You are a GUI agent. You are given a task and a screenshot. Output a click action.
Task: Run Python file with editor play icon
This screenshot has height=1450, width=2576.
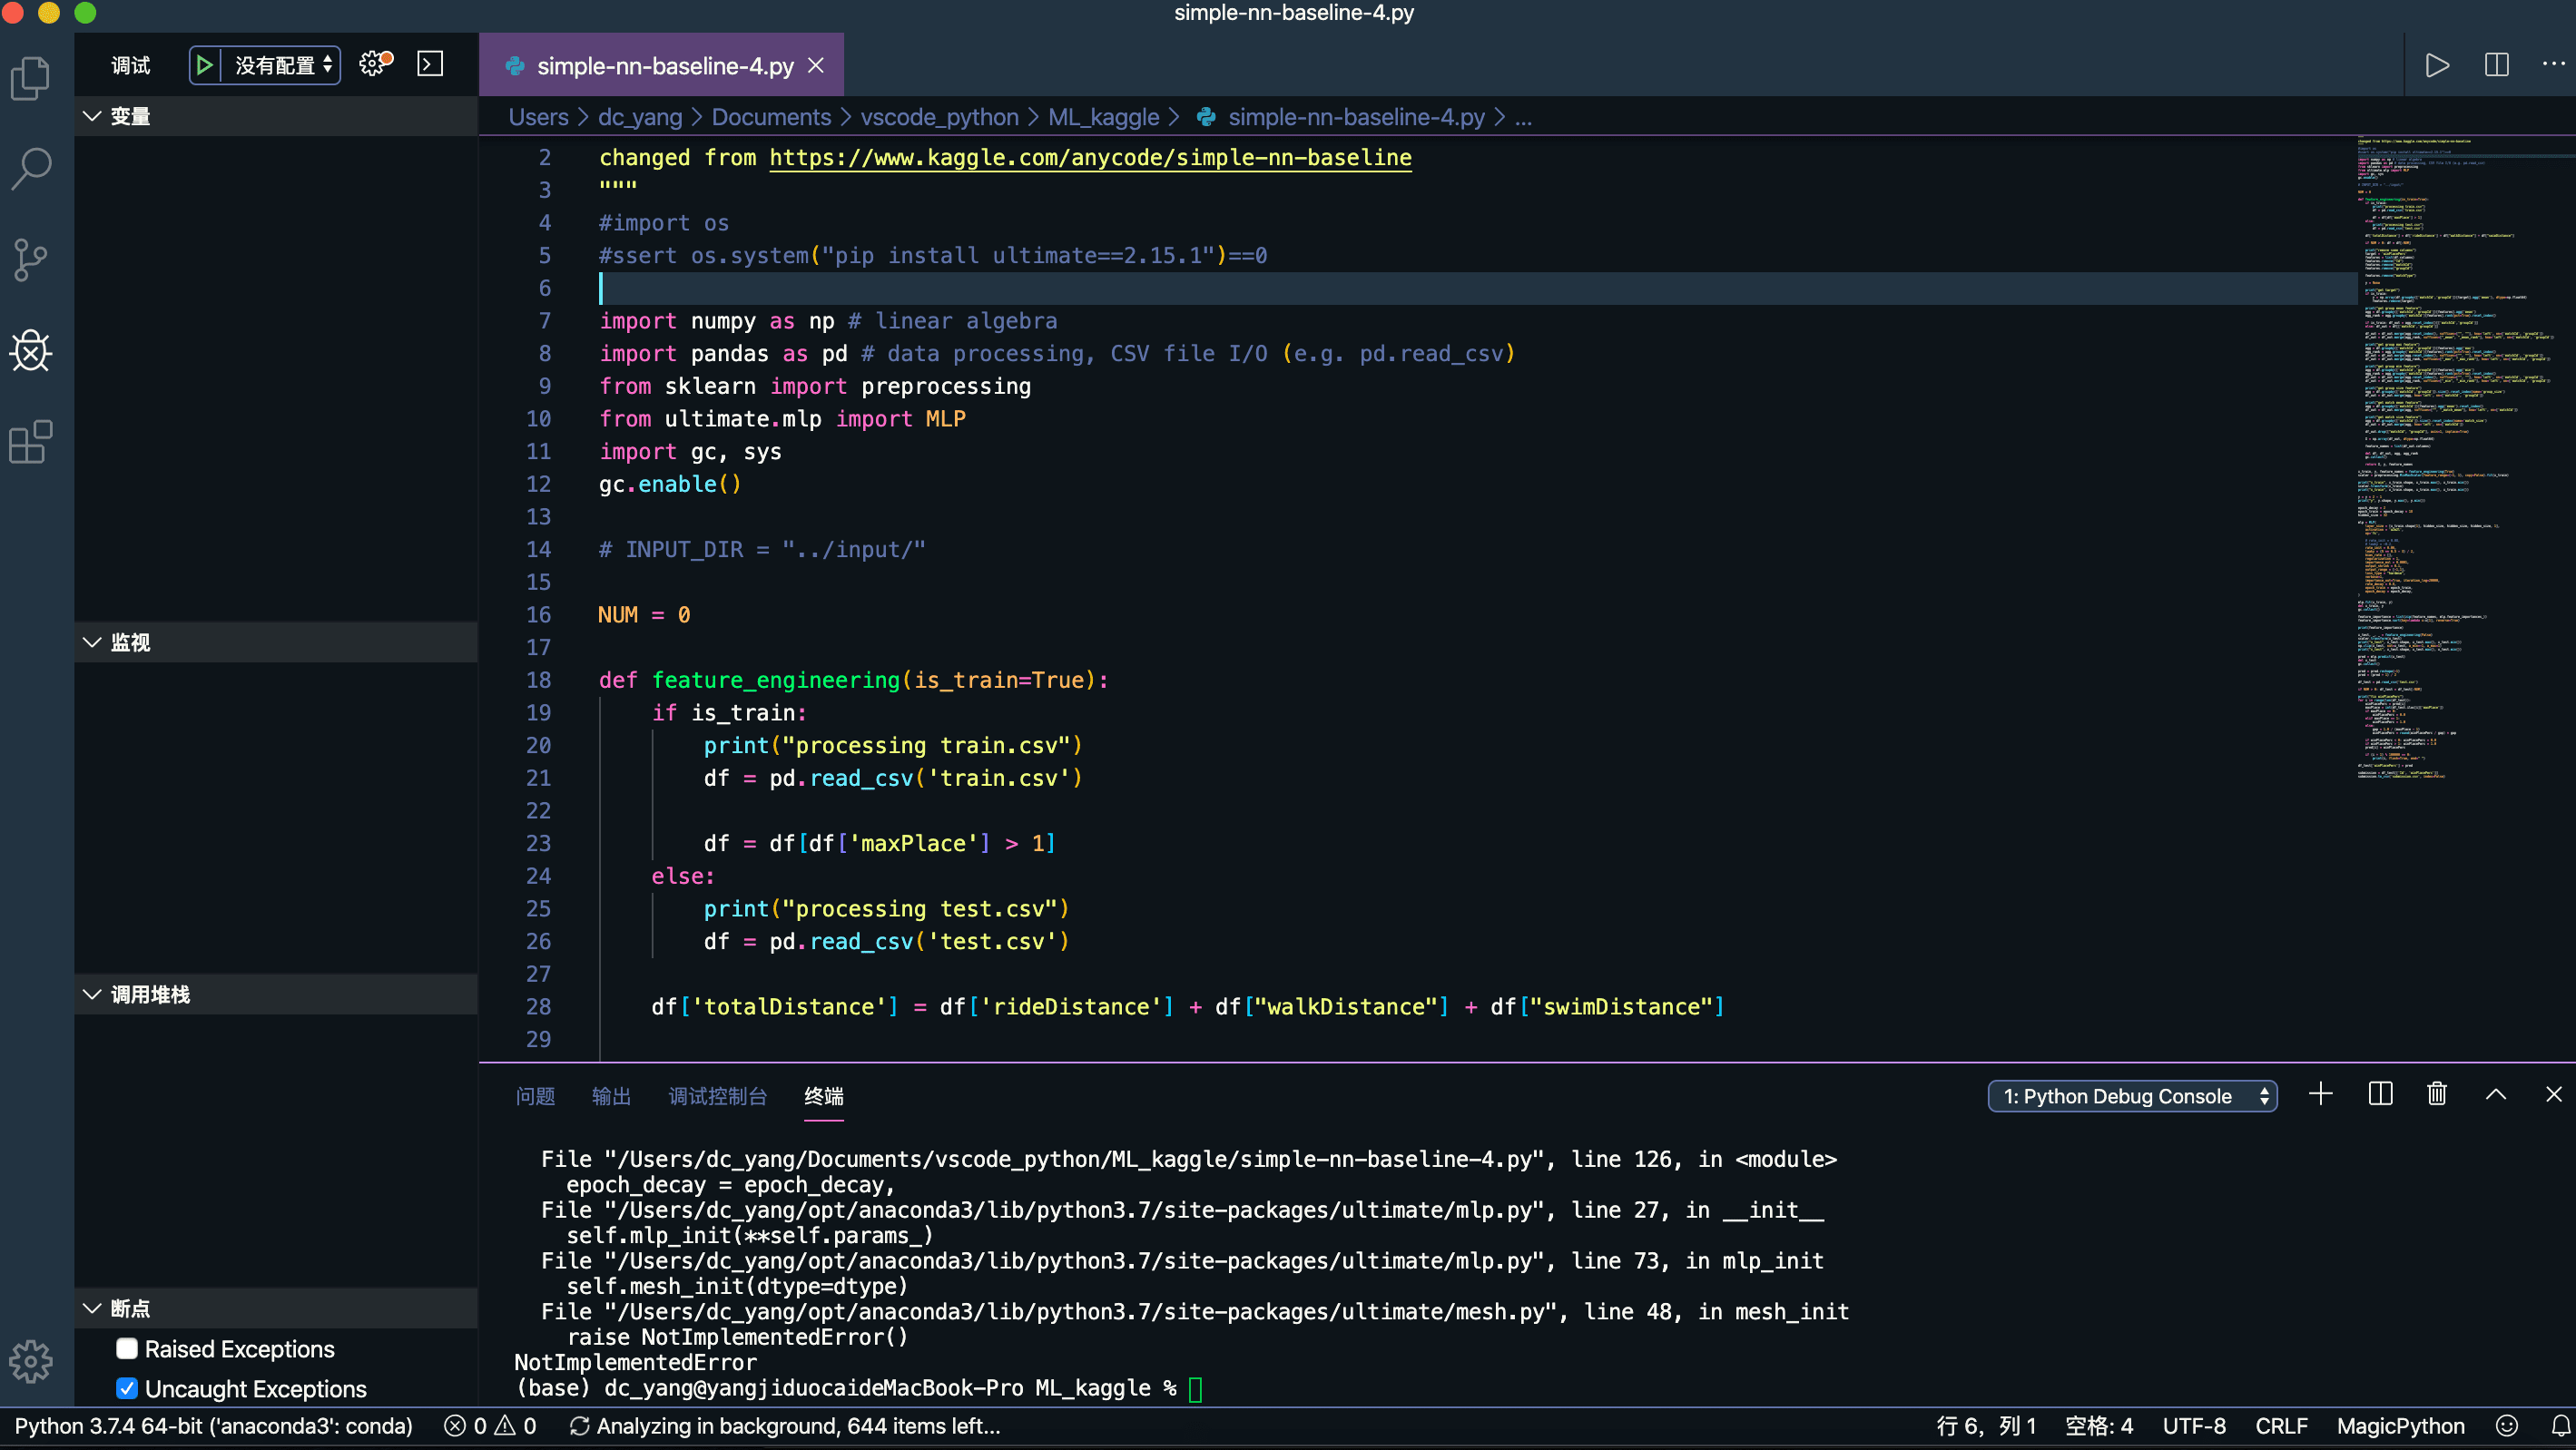(2437, 65)
